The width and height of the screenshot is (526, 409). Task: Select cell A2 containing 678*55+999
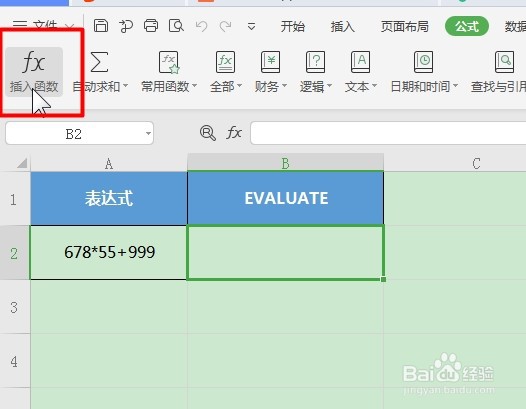point(109,252)
